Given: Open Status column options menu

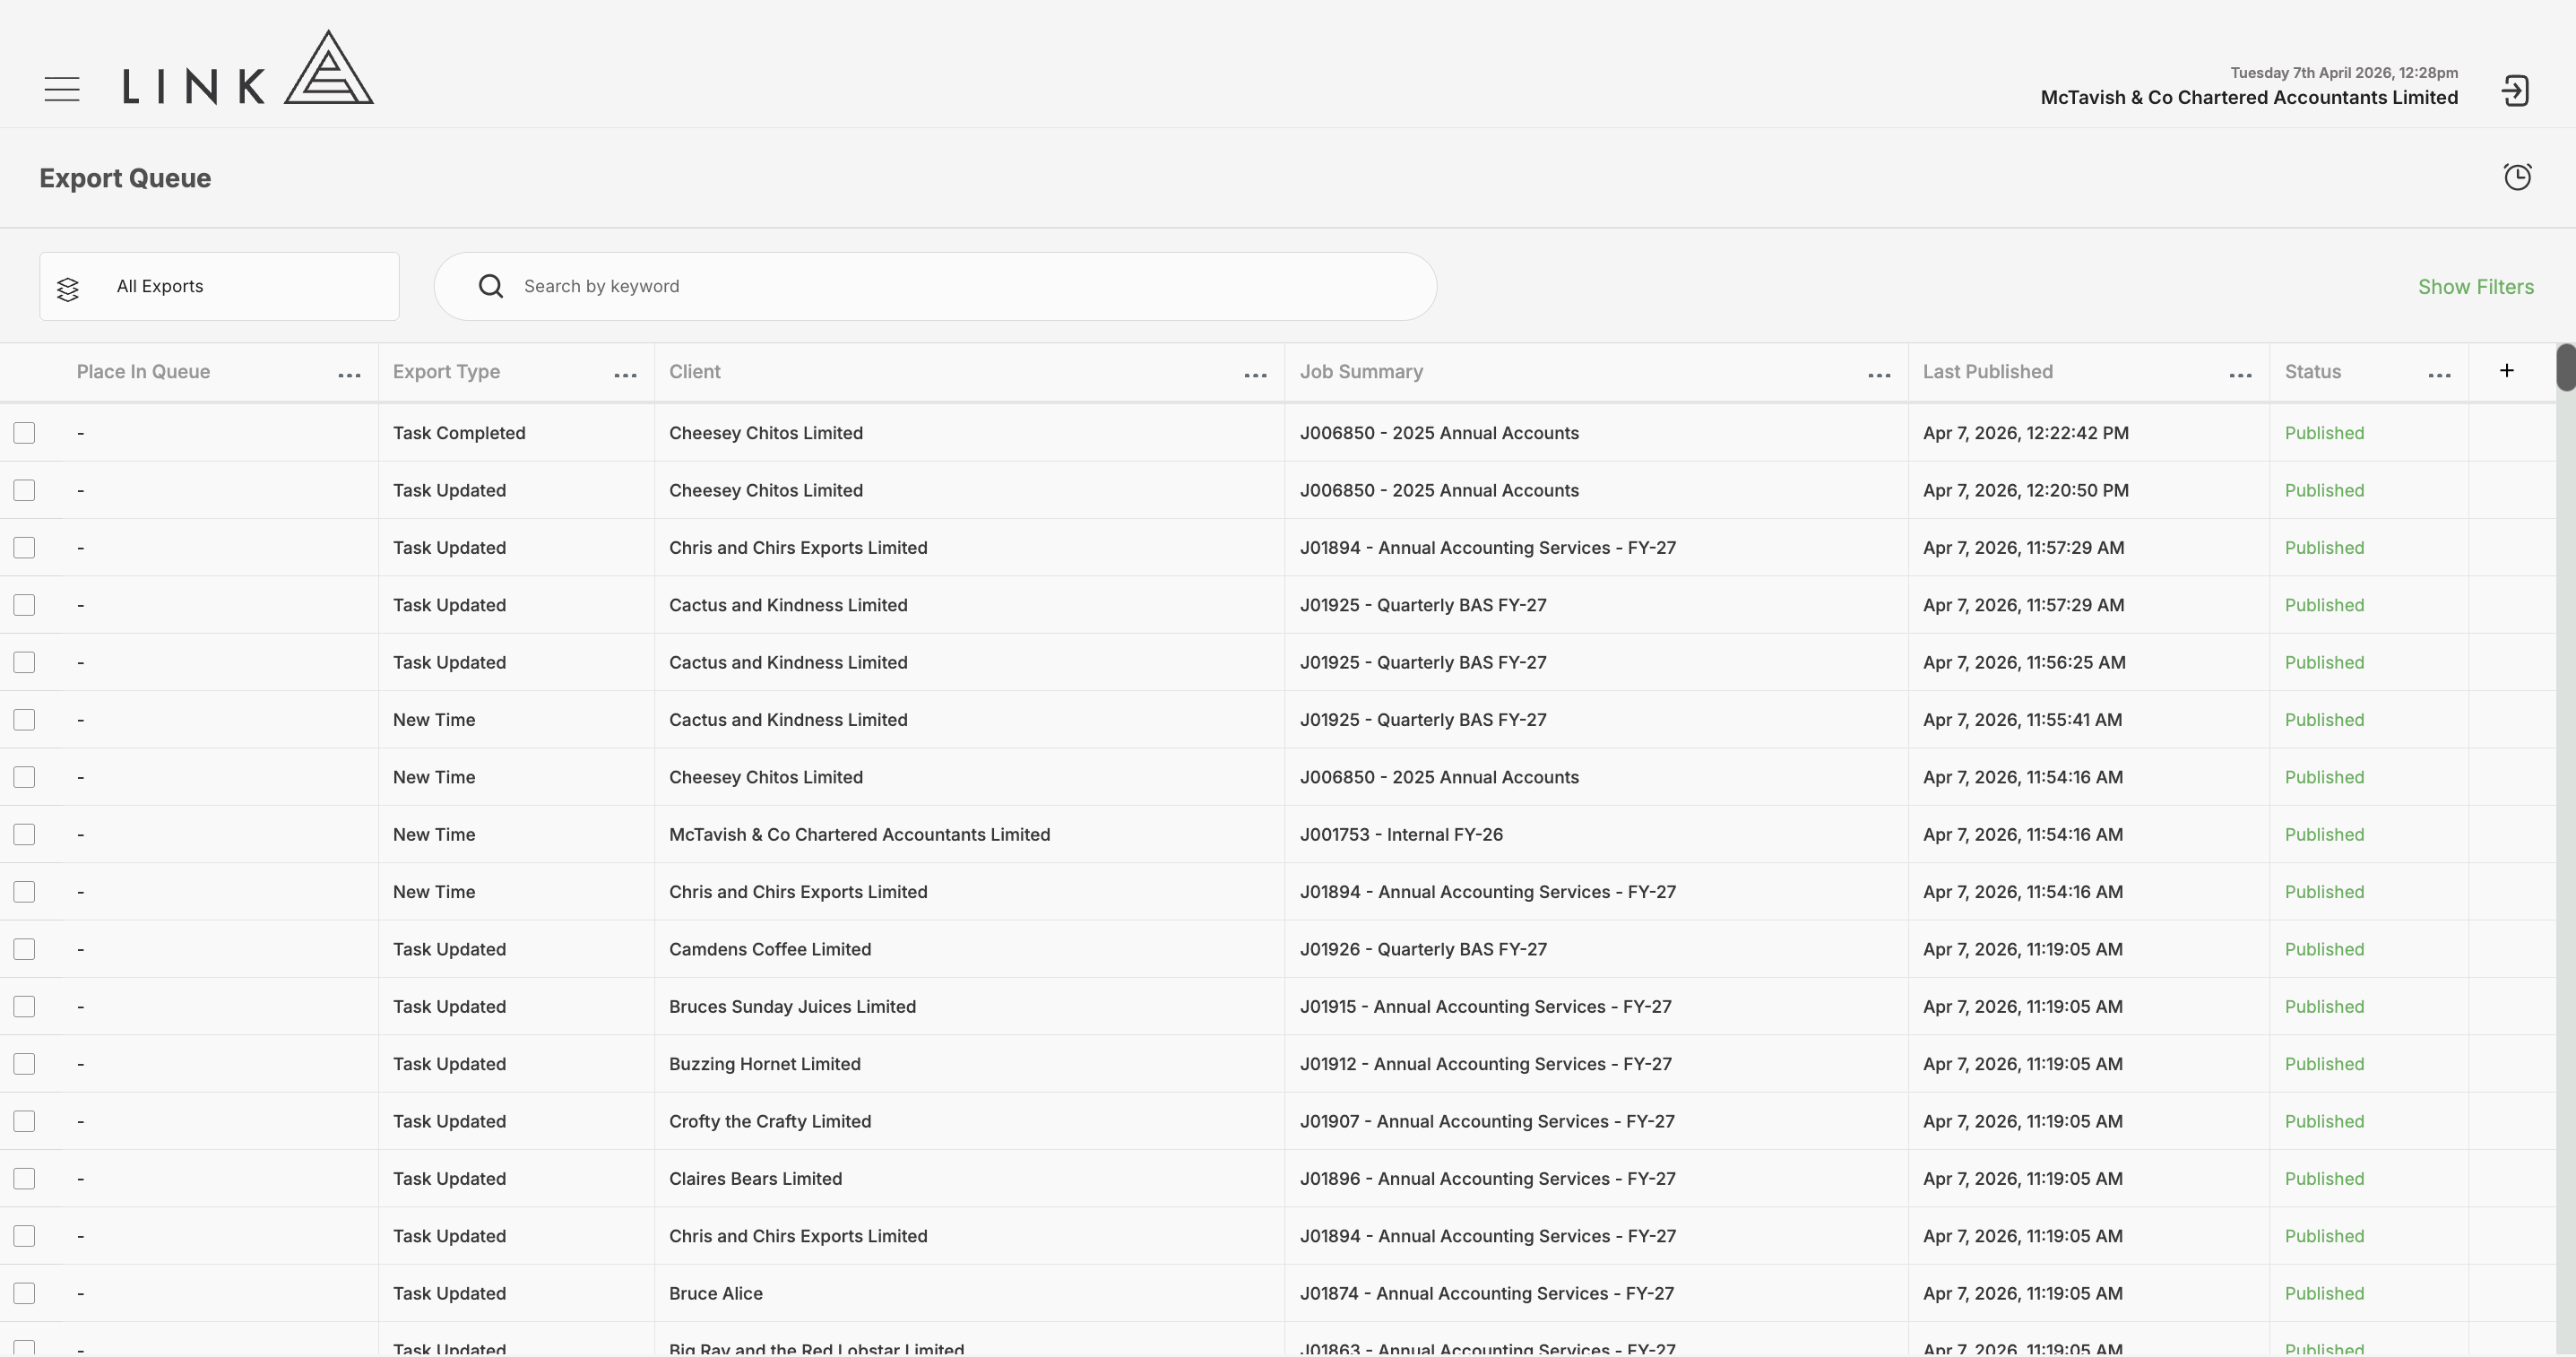Looking at the screenshot, I should (x=2439, y=375).
